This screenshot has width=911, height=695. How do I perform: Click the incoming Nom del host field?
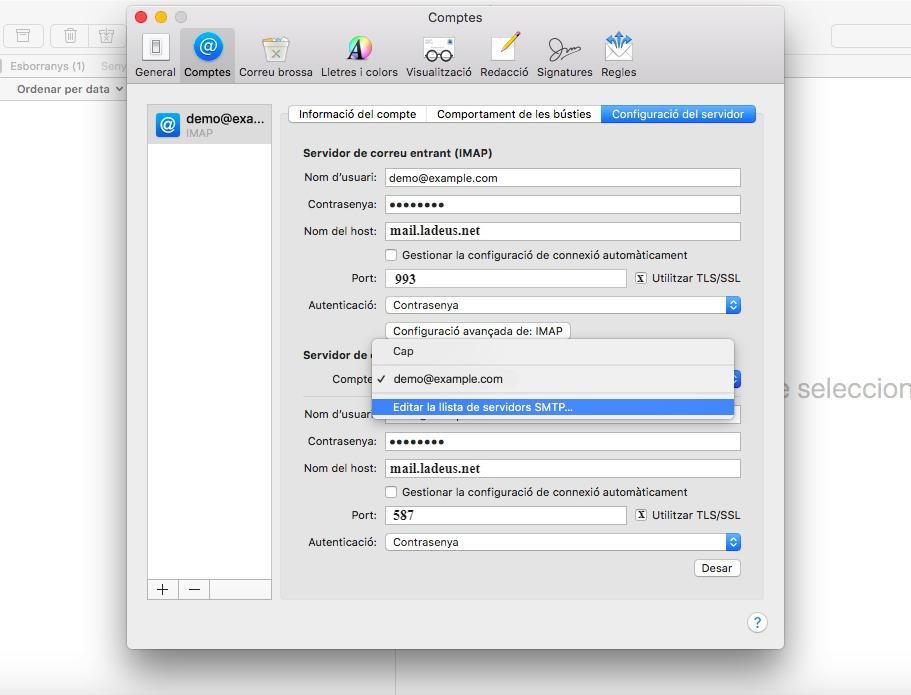coord(562,231)
